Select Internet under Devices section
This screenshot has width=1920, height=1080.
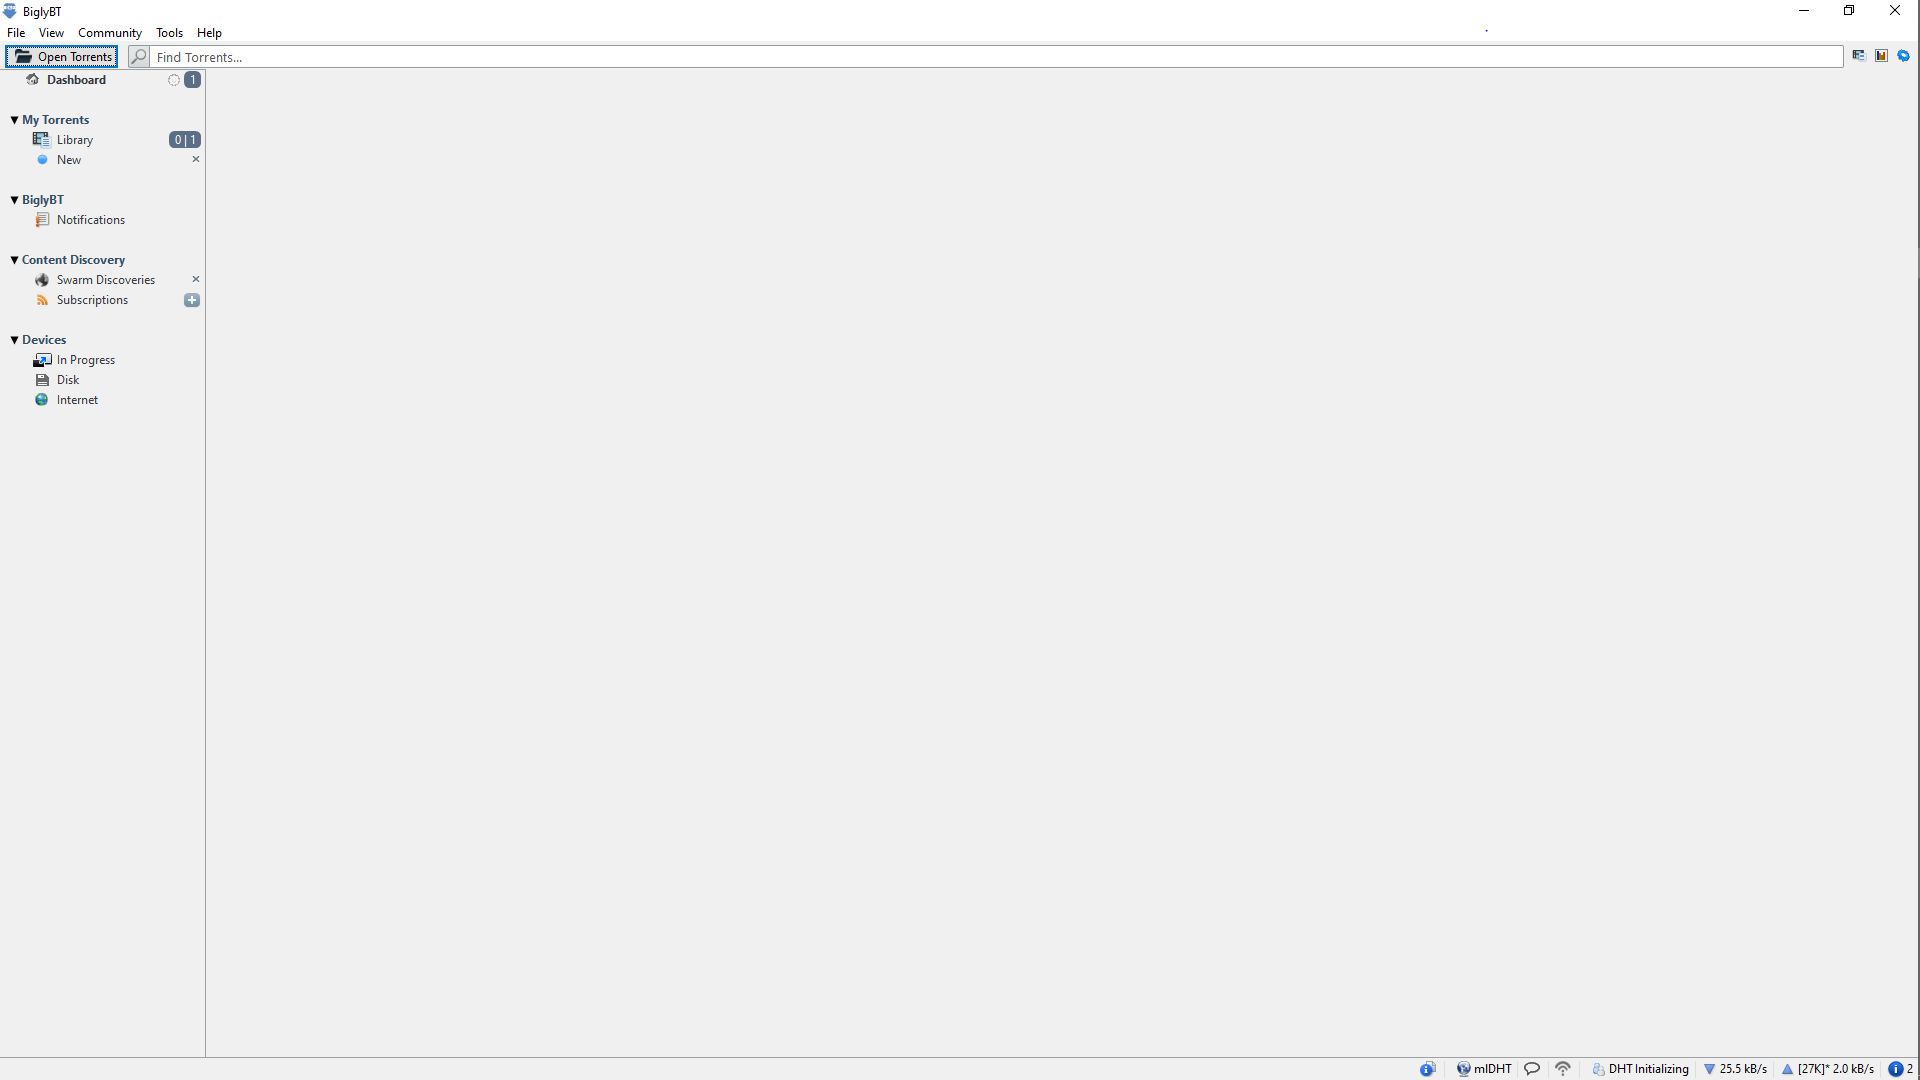point(76,398)
